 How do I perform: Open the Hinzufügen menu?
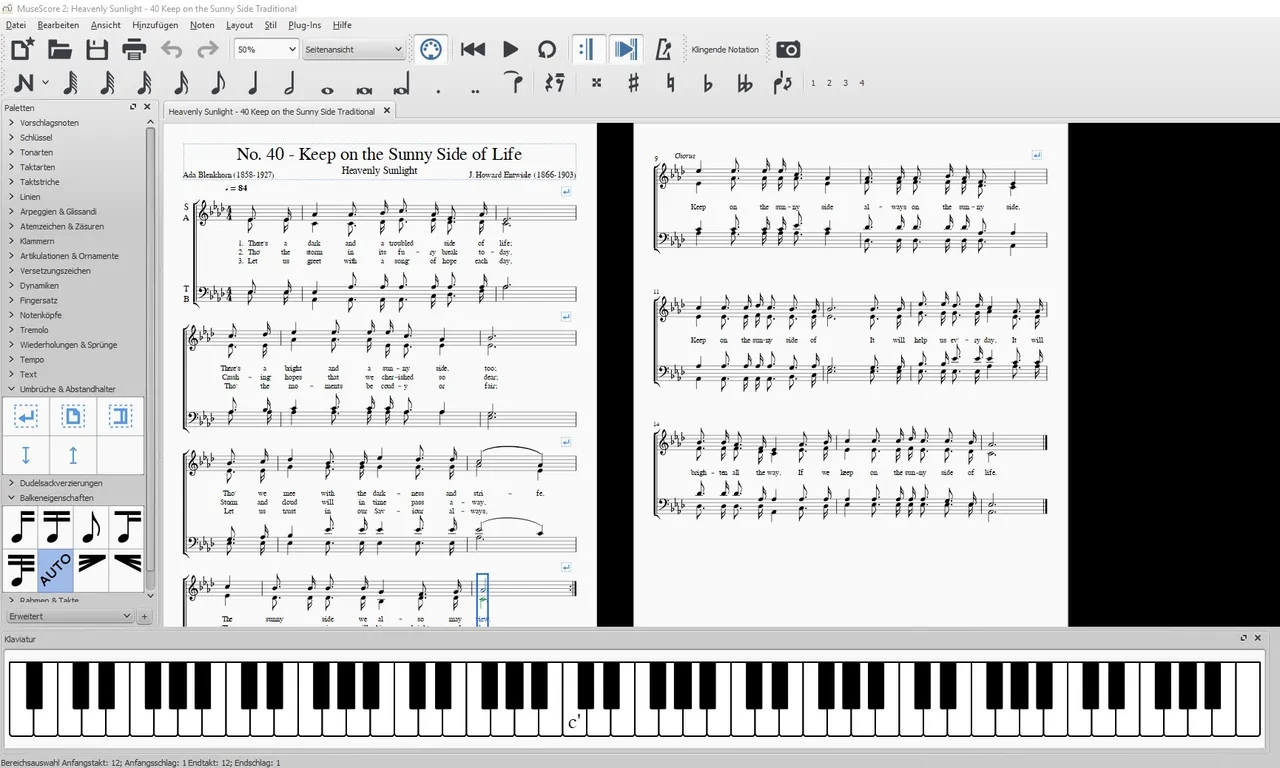(x=155, y=25)
